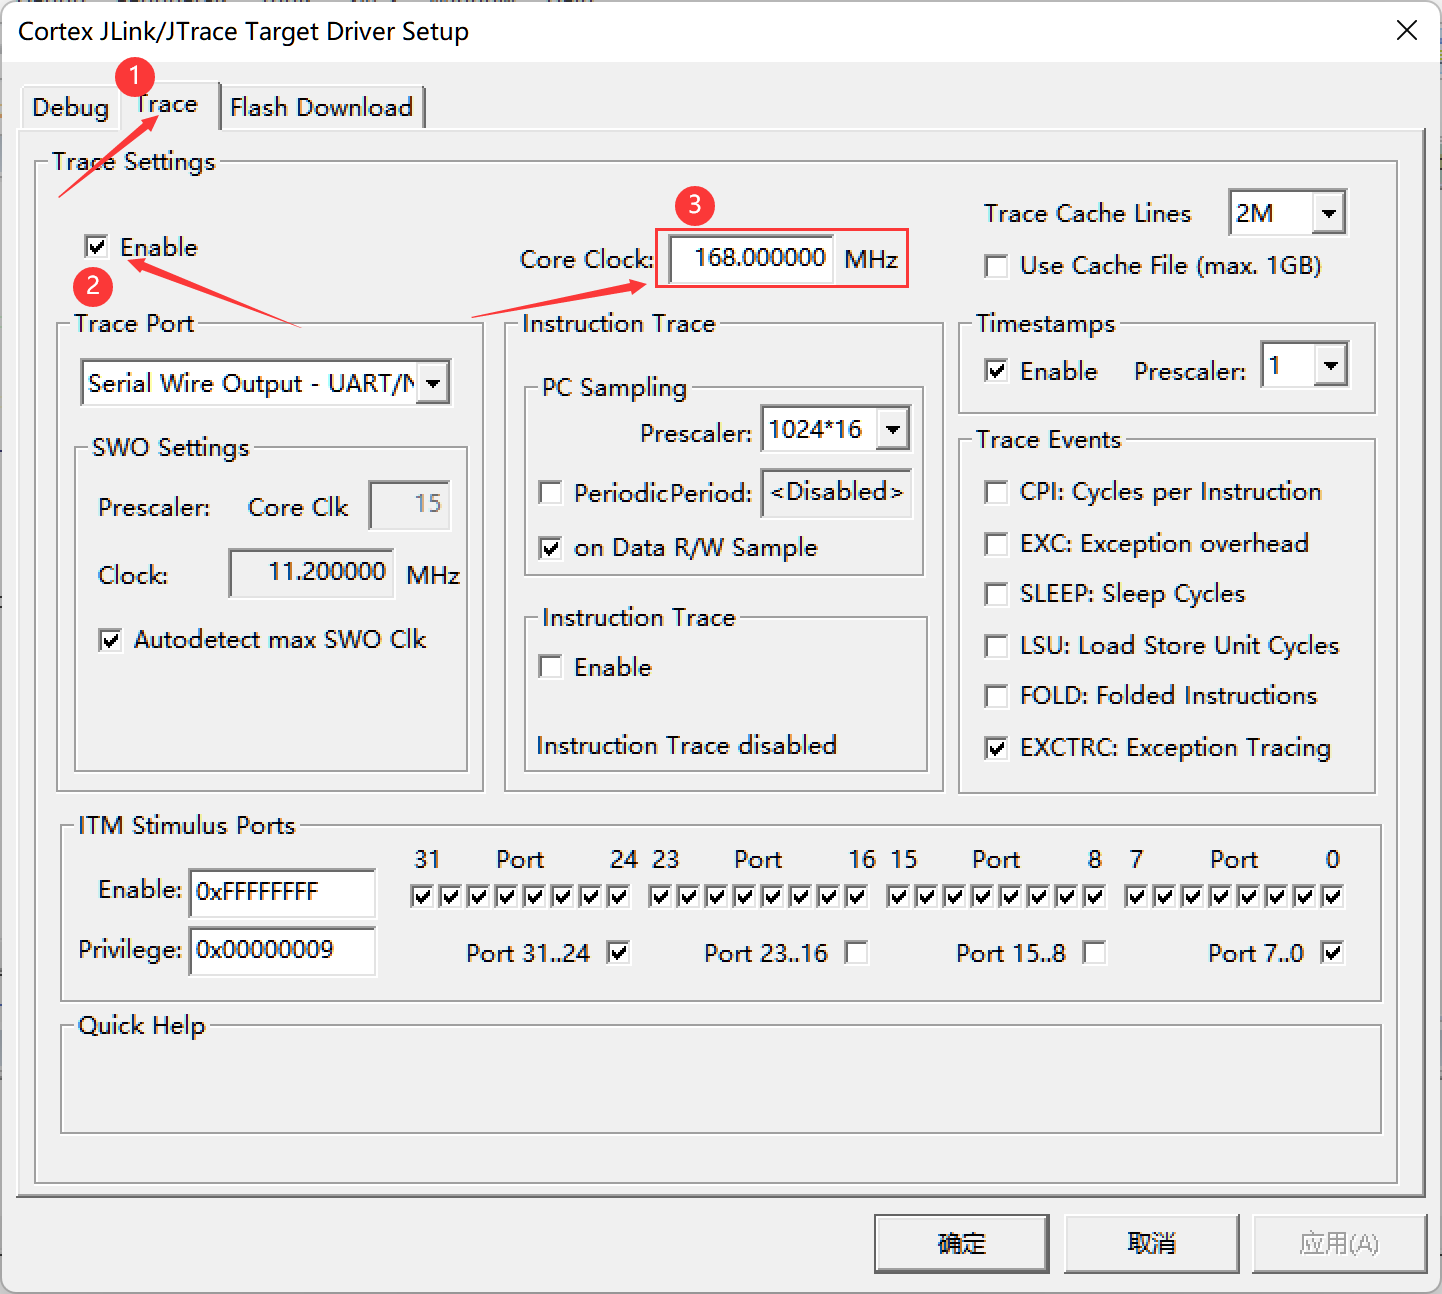Click the Instruction Trace disabled status text
This screenshot has width=1442, height=1294.
tap(687, 745)
